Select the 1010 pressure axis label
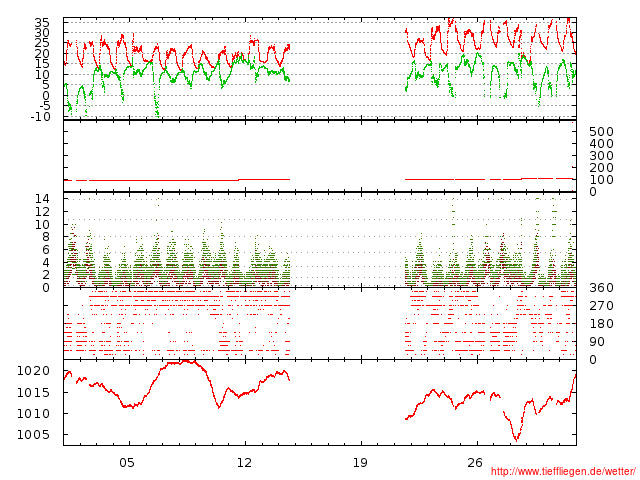Image resolution: width=640 pixels, height=480 pixels. pyautogui.click(x=33, y=414)
